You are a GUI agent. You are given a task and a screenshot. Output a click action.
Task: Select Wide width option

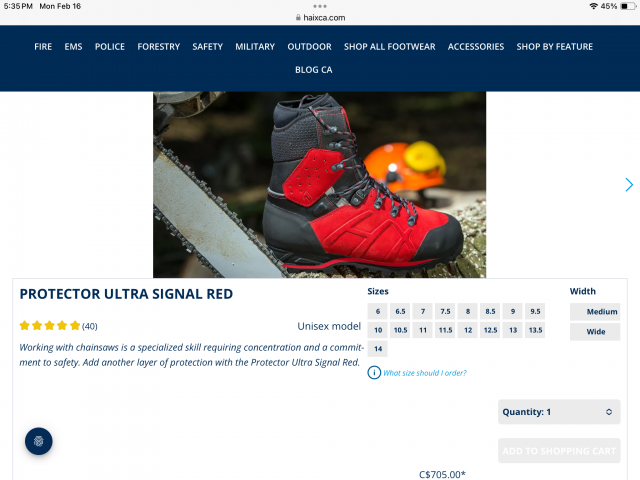point(595,331)
